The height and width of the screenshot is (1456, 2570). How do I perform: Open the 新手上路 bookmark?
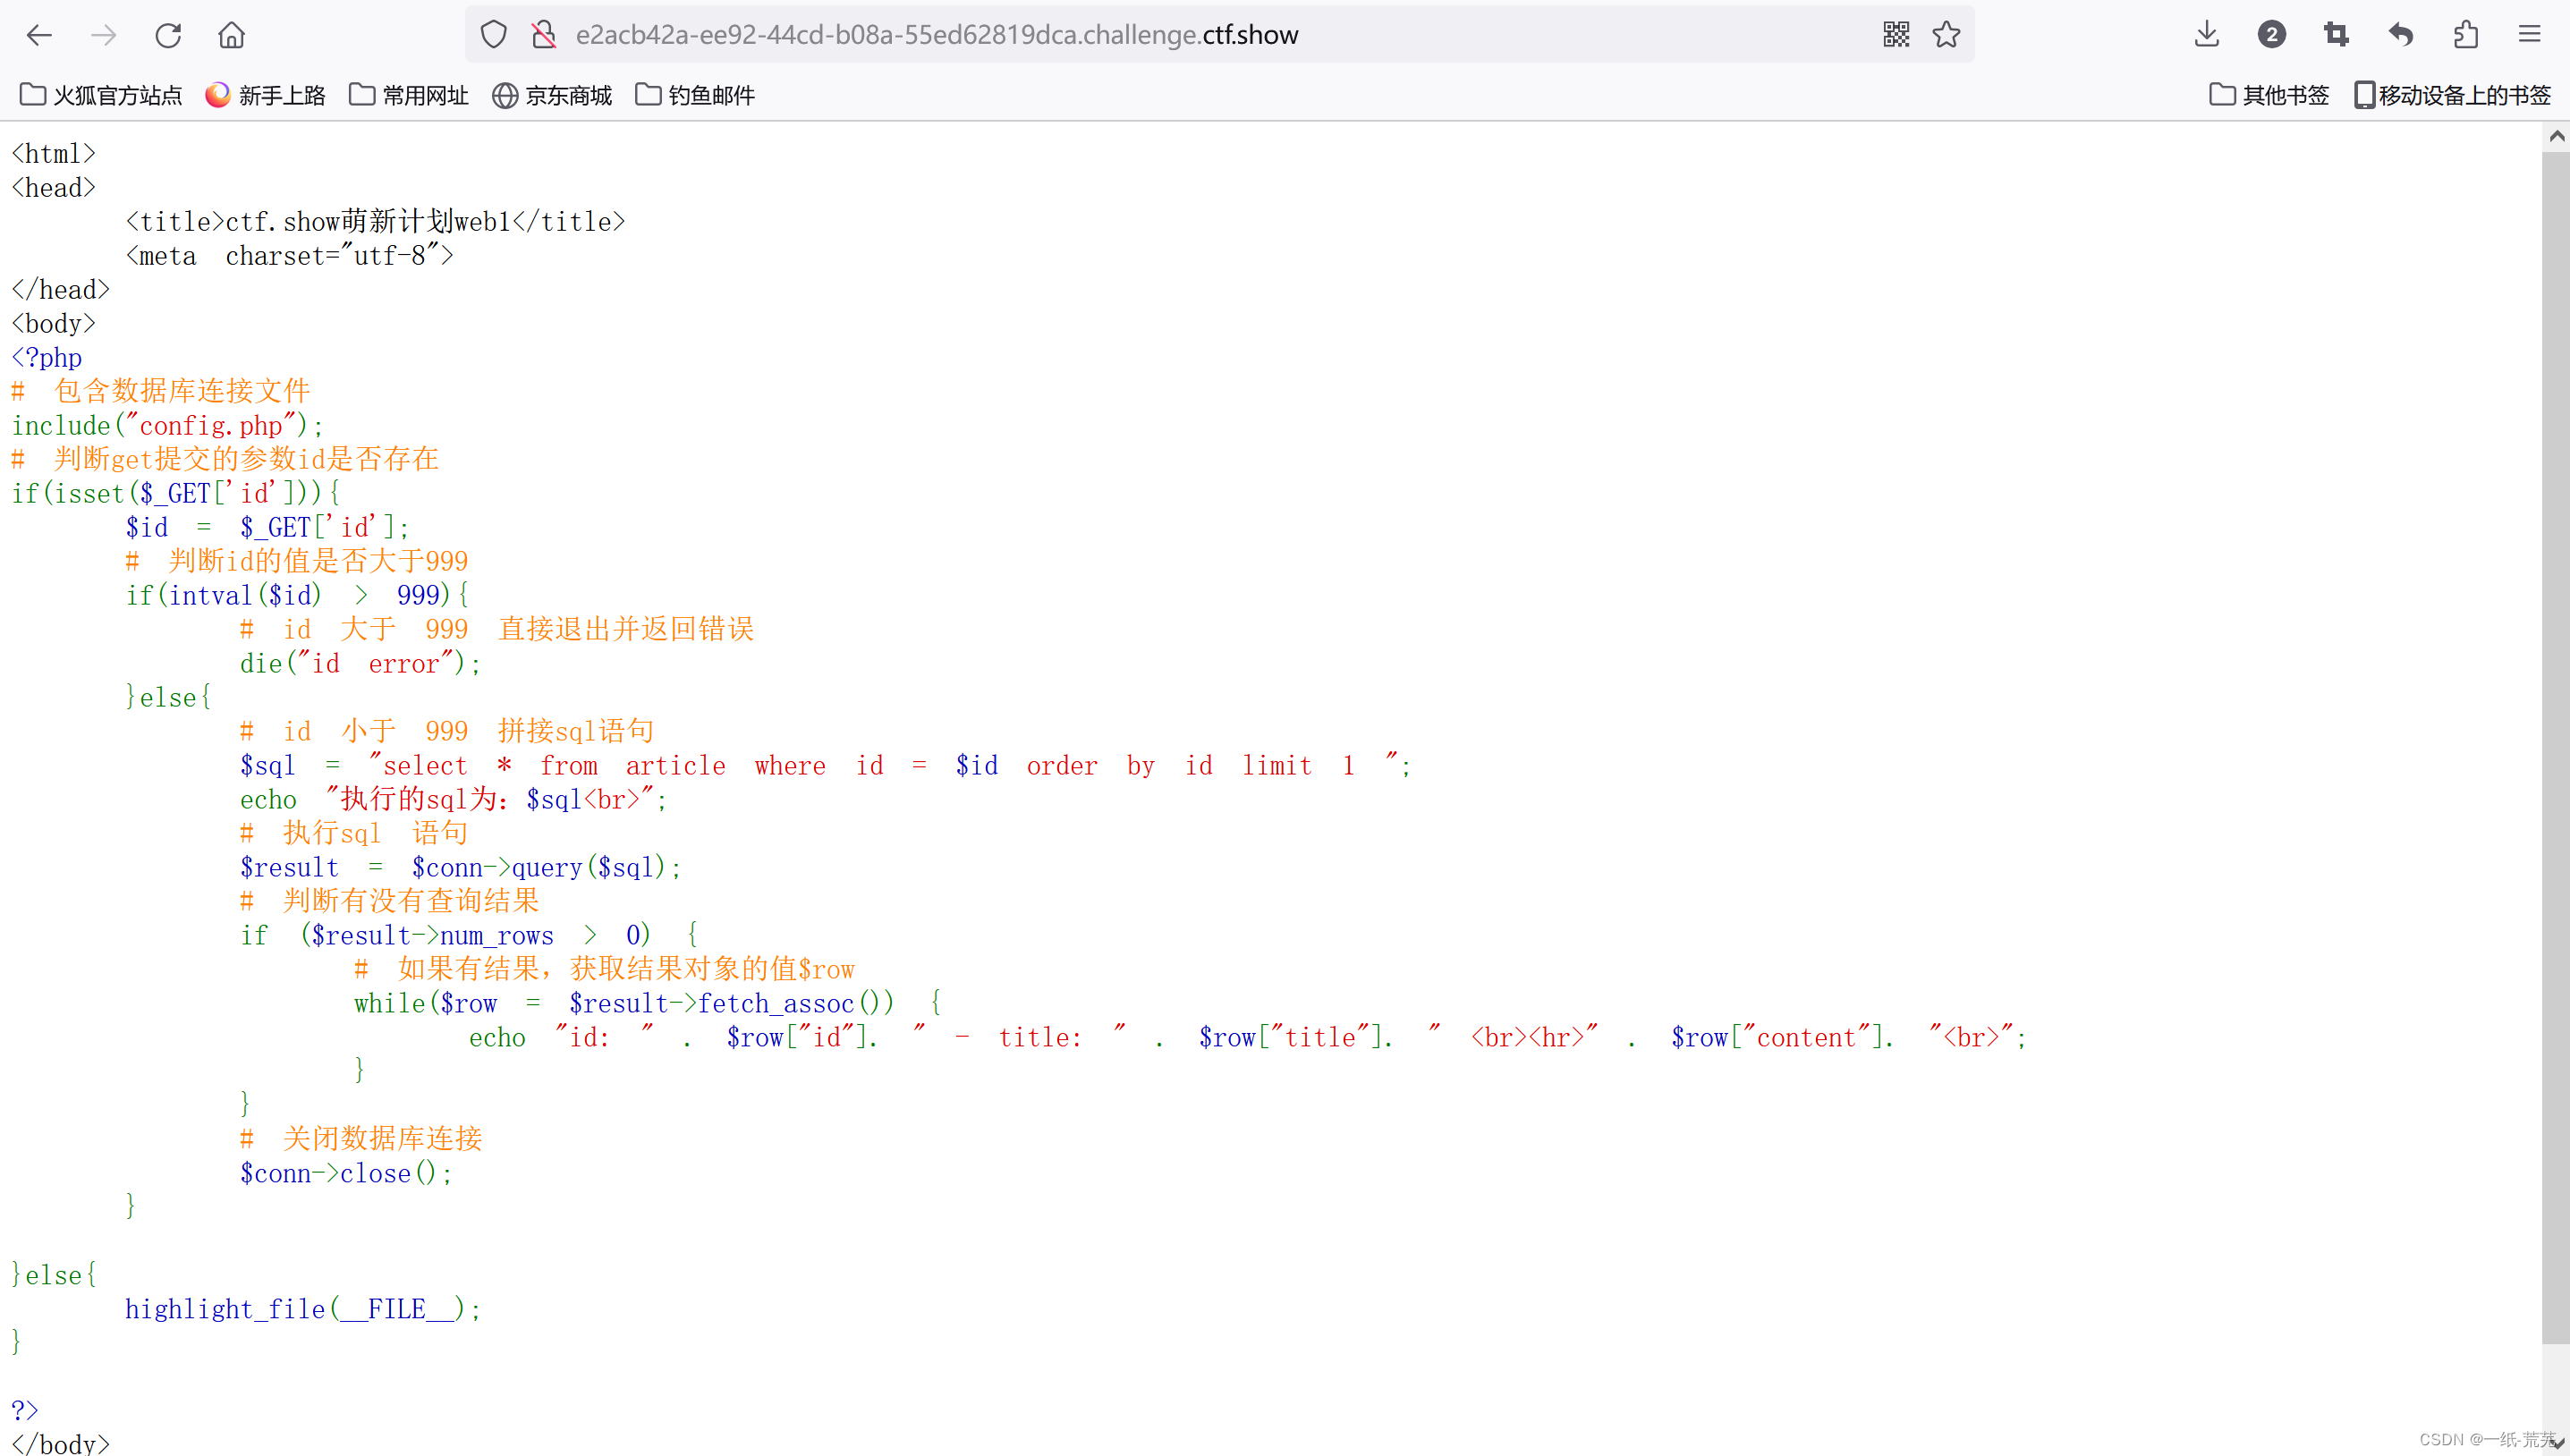265,95
